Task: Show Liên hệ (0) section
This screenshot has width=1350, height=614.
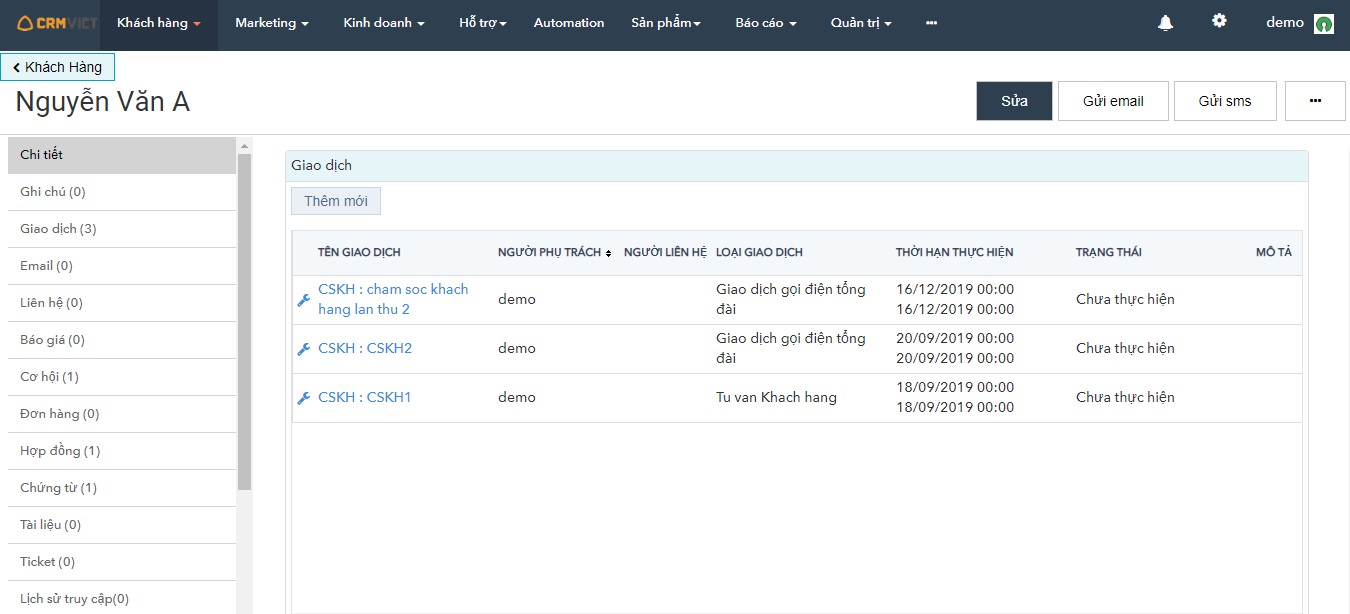Action: point(122,303)
